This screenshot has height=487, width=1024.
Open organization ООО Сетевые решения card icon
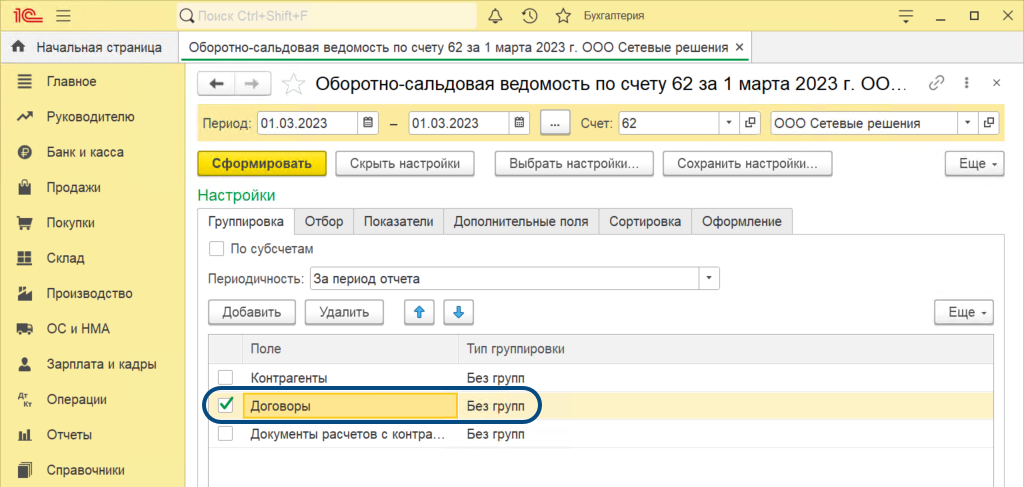click(x=989, y=122)
